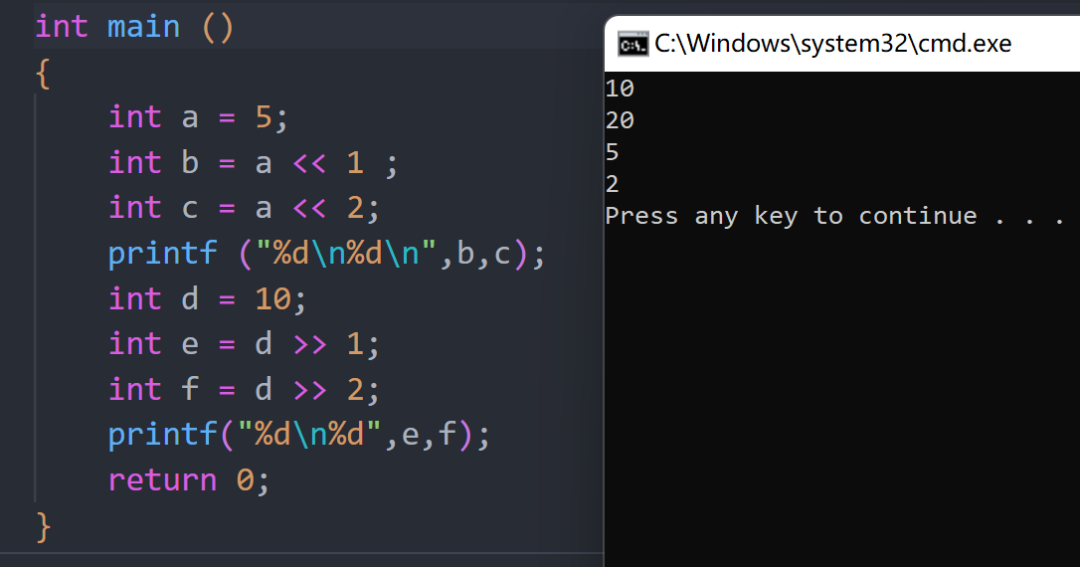
Task: Click output value 10 in console
Action: 620,88
